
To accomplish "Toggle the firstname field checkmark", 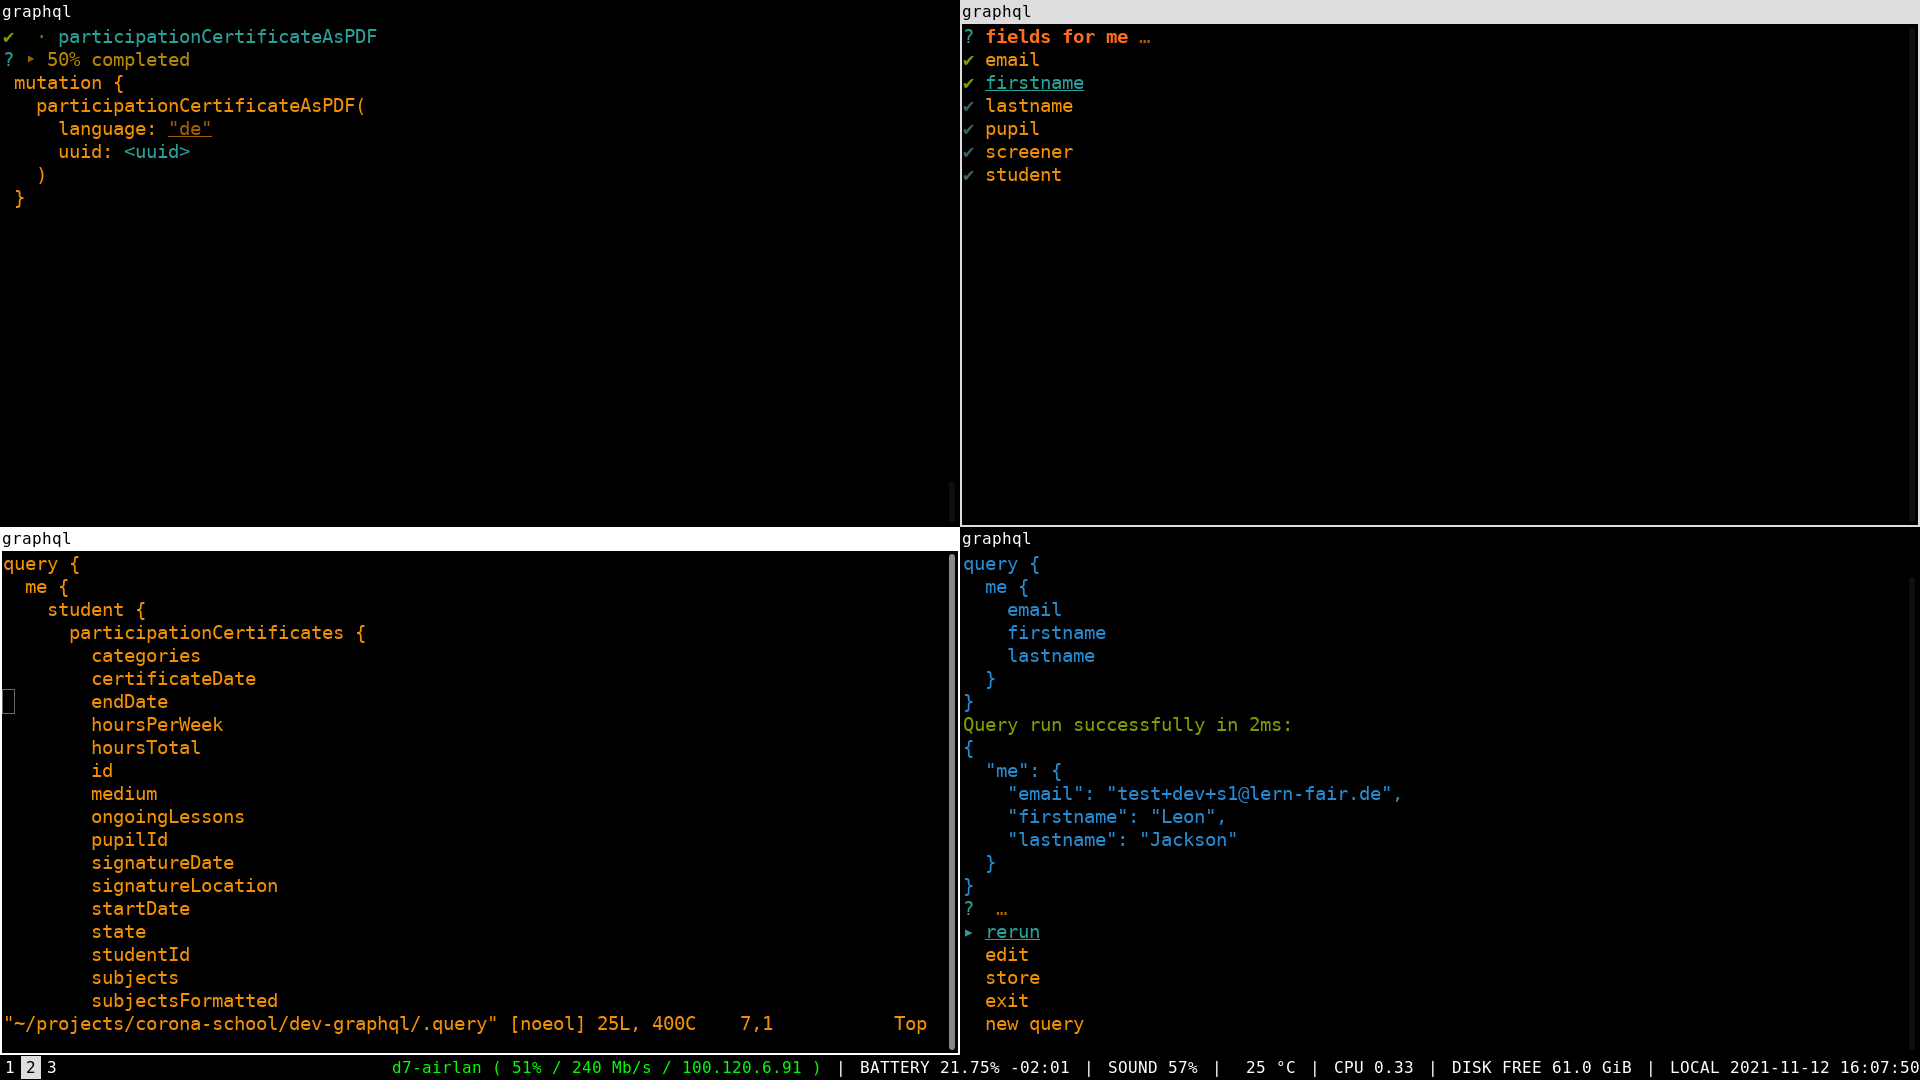I will pos(968,83).
